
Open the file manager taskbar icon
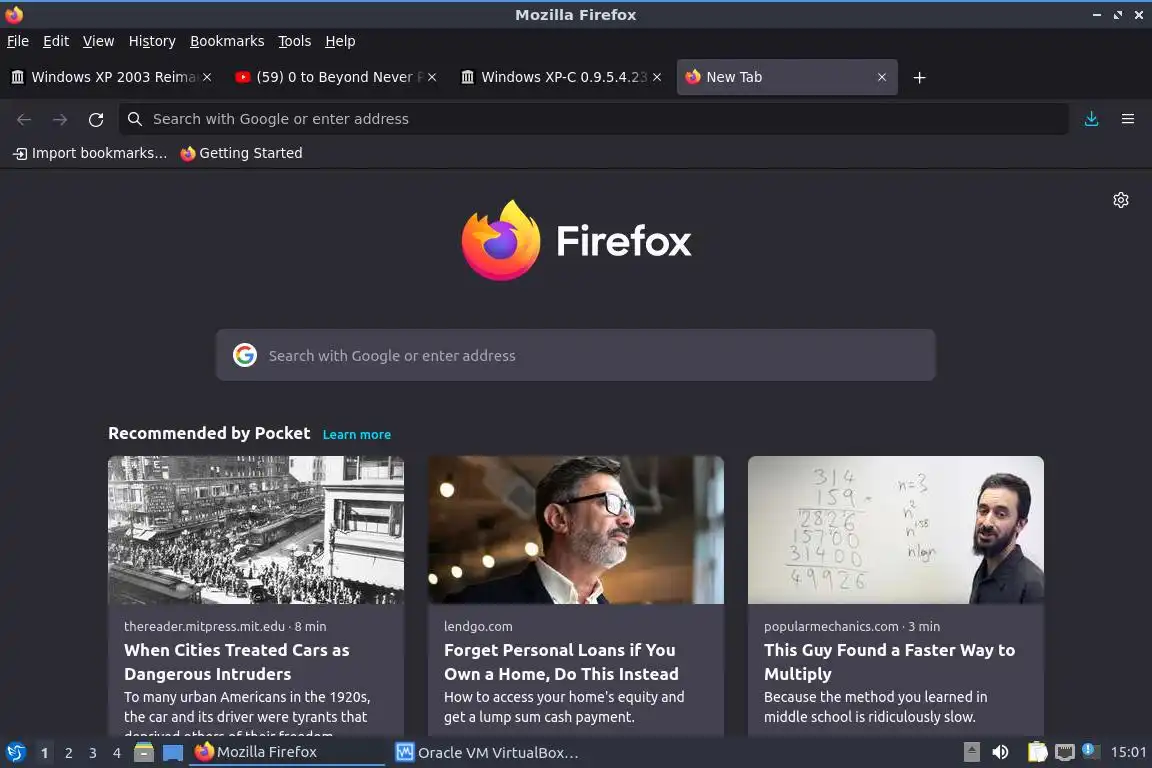(x=143, y=752)
